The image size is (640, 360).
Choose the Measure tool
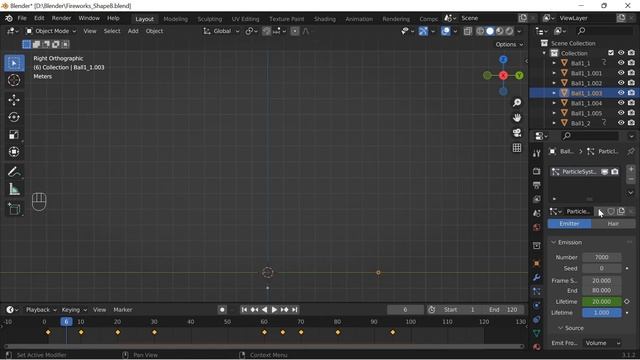point(14,189)
